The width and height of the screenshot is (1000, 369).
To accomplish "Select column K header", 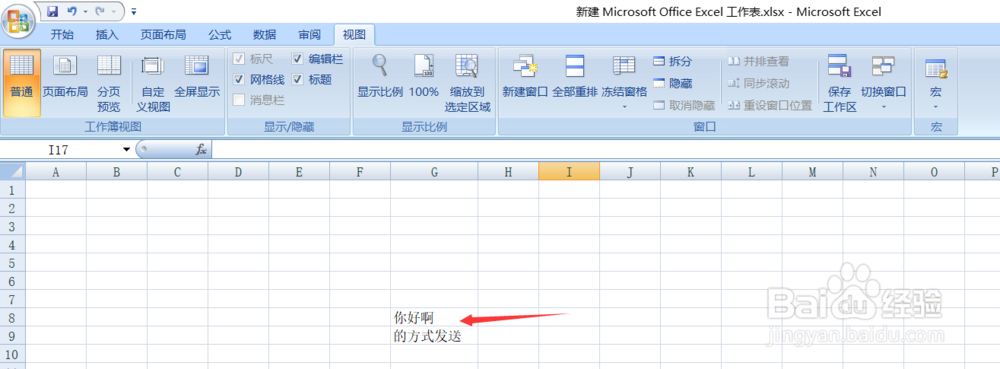I will coord(691,172).
